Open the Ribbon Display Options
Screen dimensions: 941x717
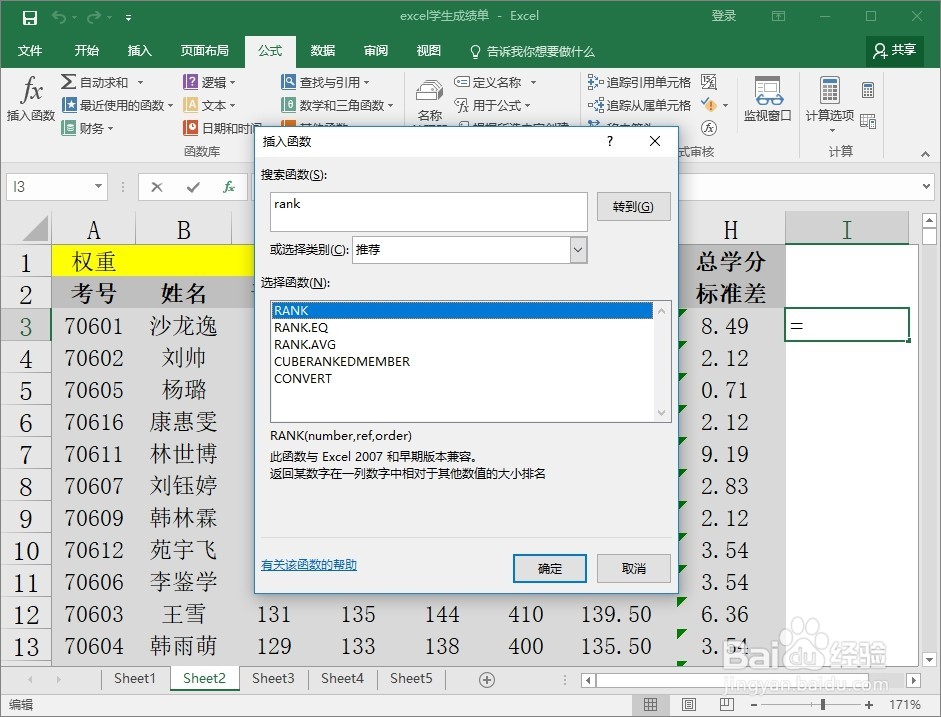pos(778,16)
